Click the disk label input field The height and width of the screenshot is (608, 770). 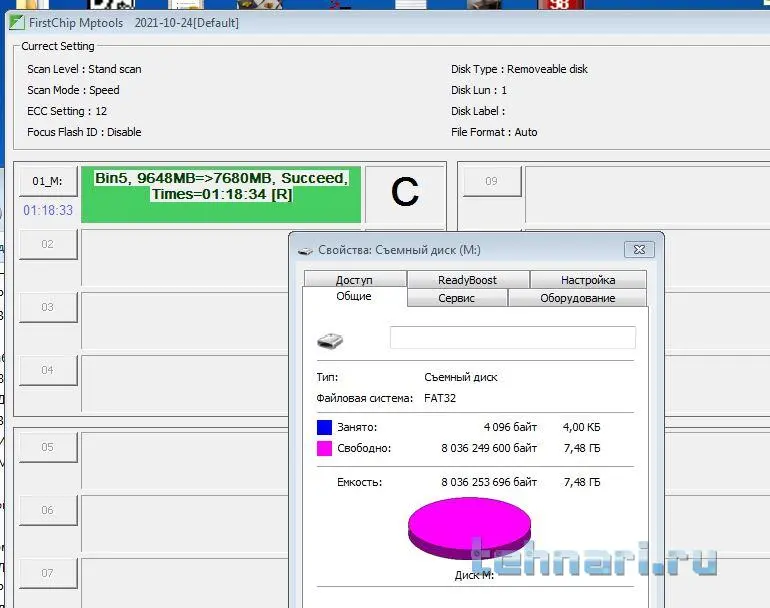point(513,337)
